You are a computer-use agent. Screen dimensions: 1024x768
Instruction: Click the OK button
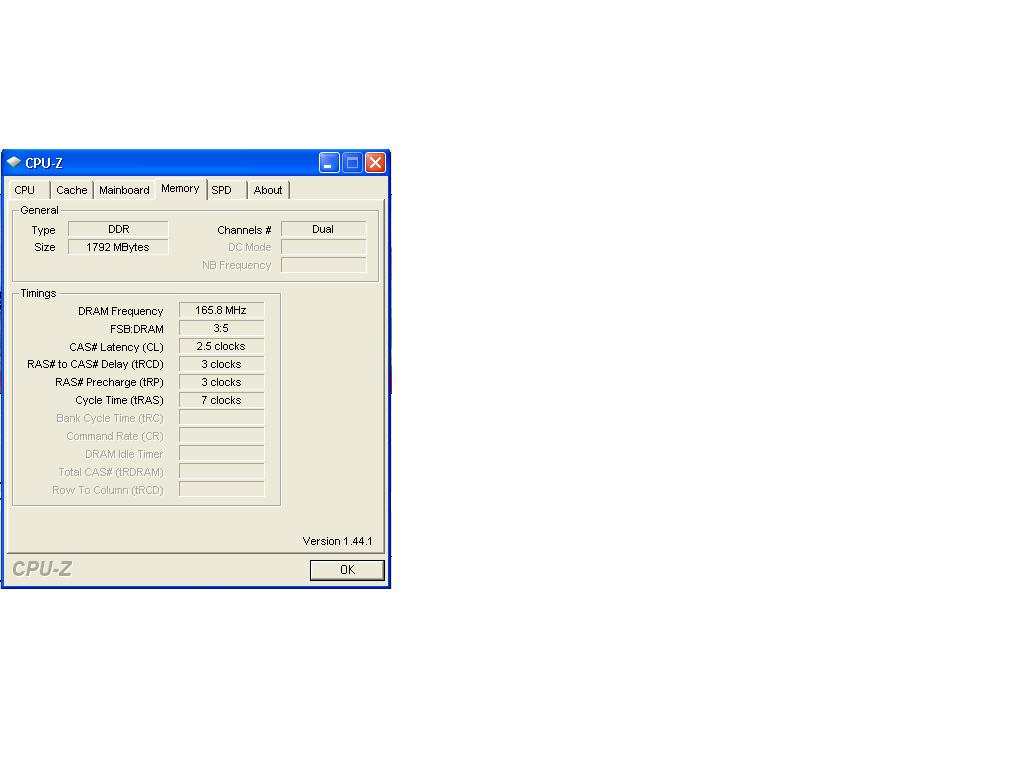(x=347, y=570)
